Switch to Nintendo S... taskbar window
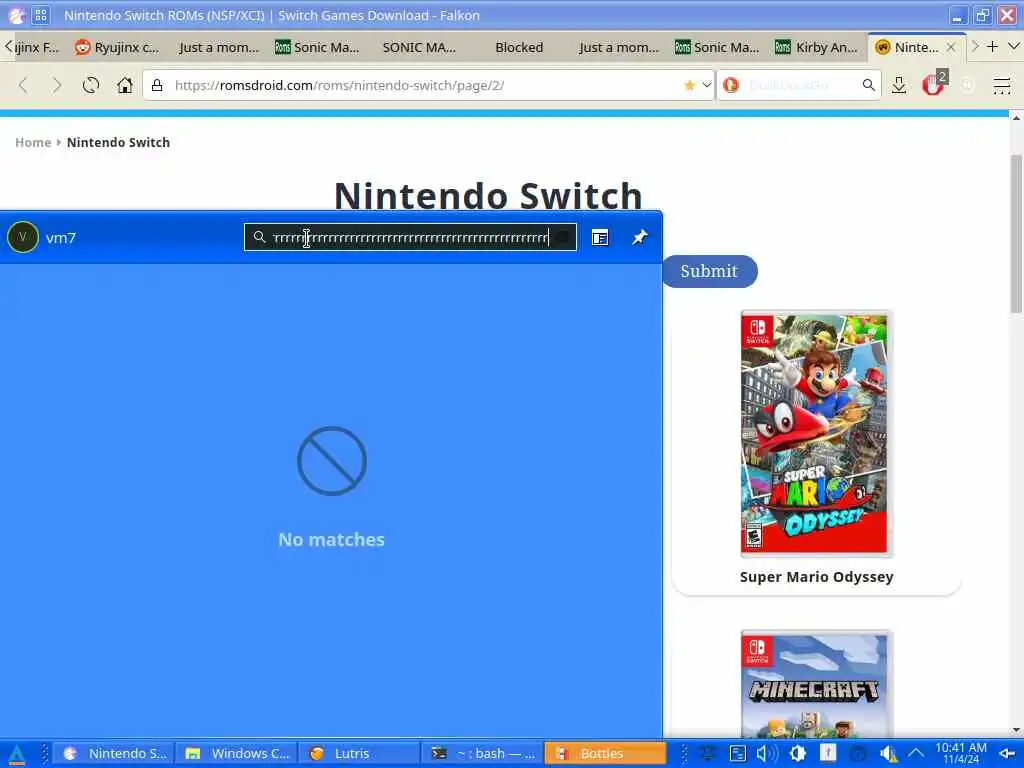Image resolution: width=1024 pixels, height=768 pixels. tap(114, 754)
